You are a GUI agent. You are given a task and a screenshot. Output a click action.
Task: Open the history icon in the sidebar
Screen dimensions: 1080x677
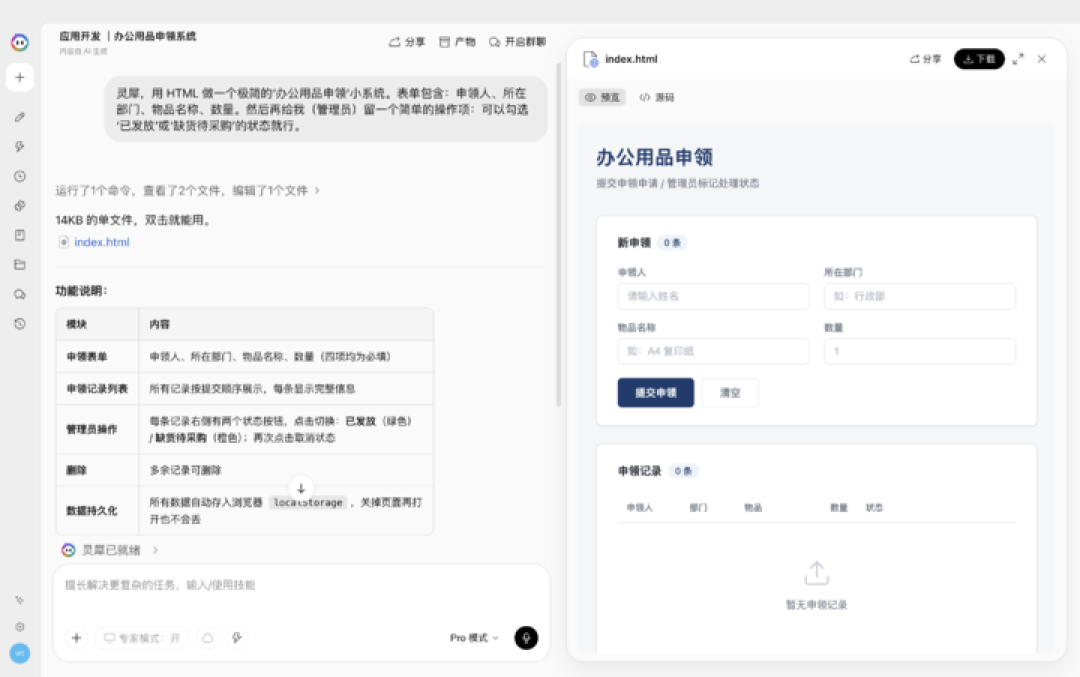click(20, 324)
